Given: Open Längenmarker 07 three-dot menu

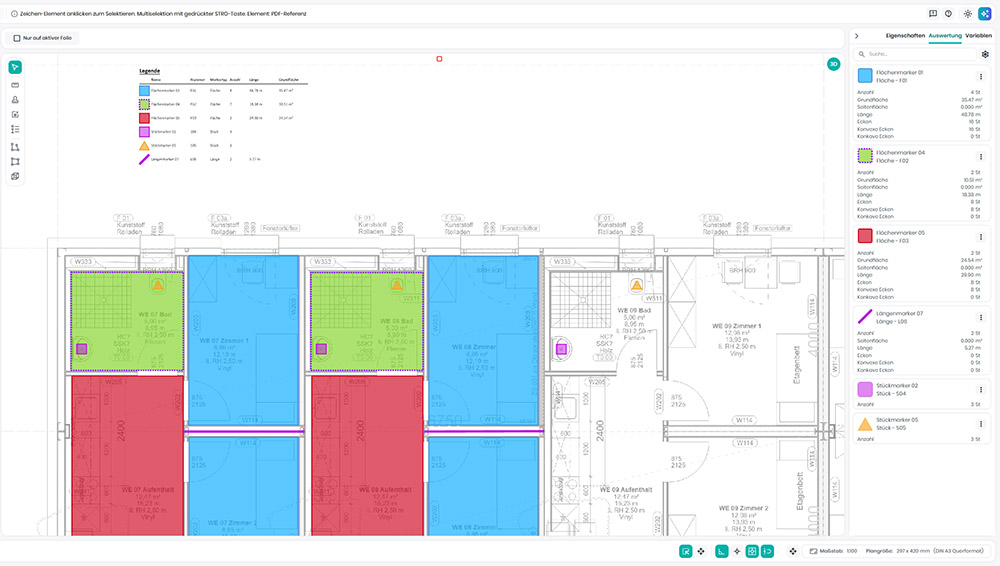Looking at the screenshot, I should pyautogui.click(x=980, y=317).
